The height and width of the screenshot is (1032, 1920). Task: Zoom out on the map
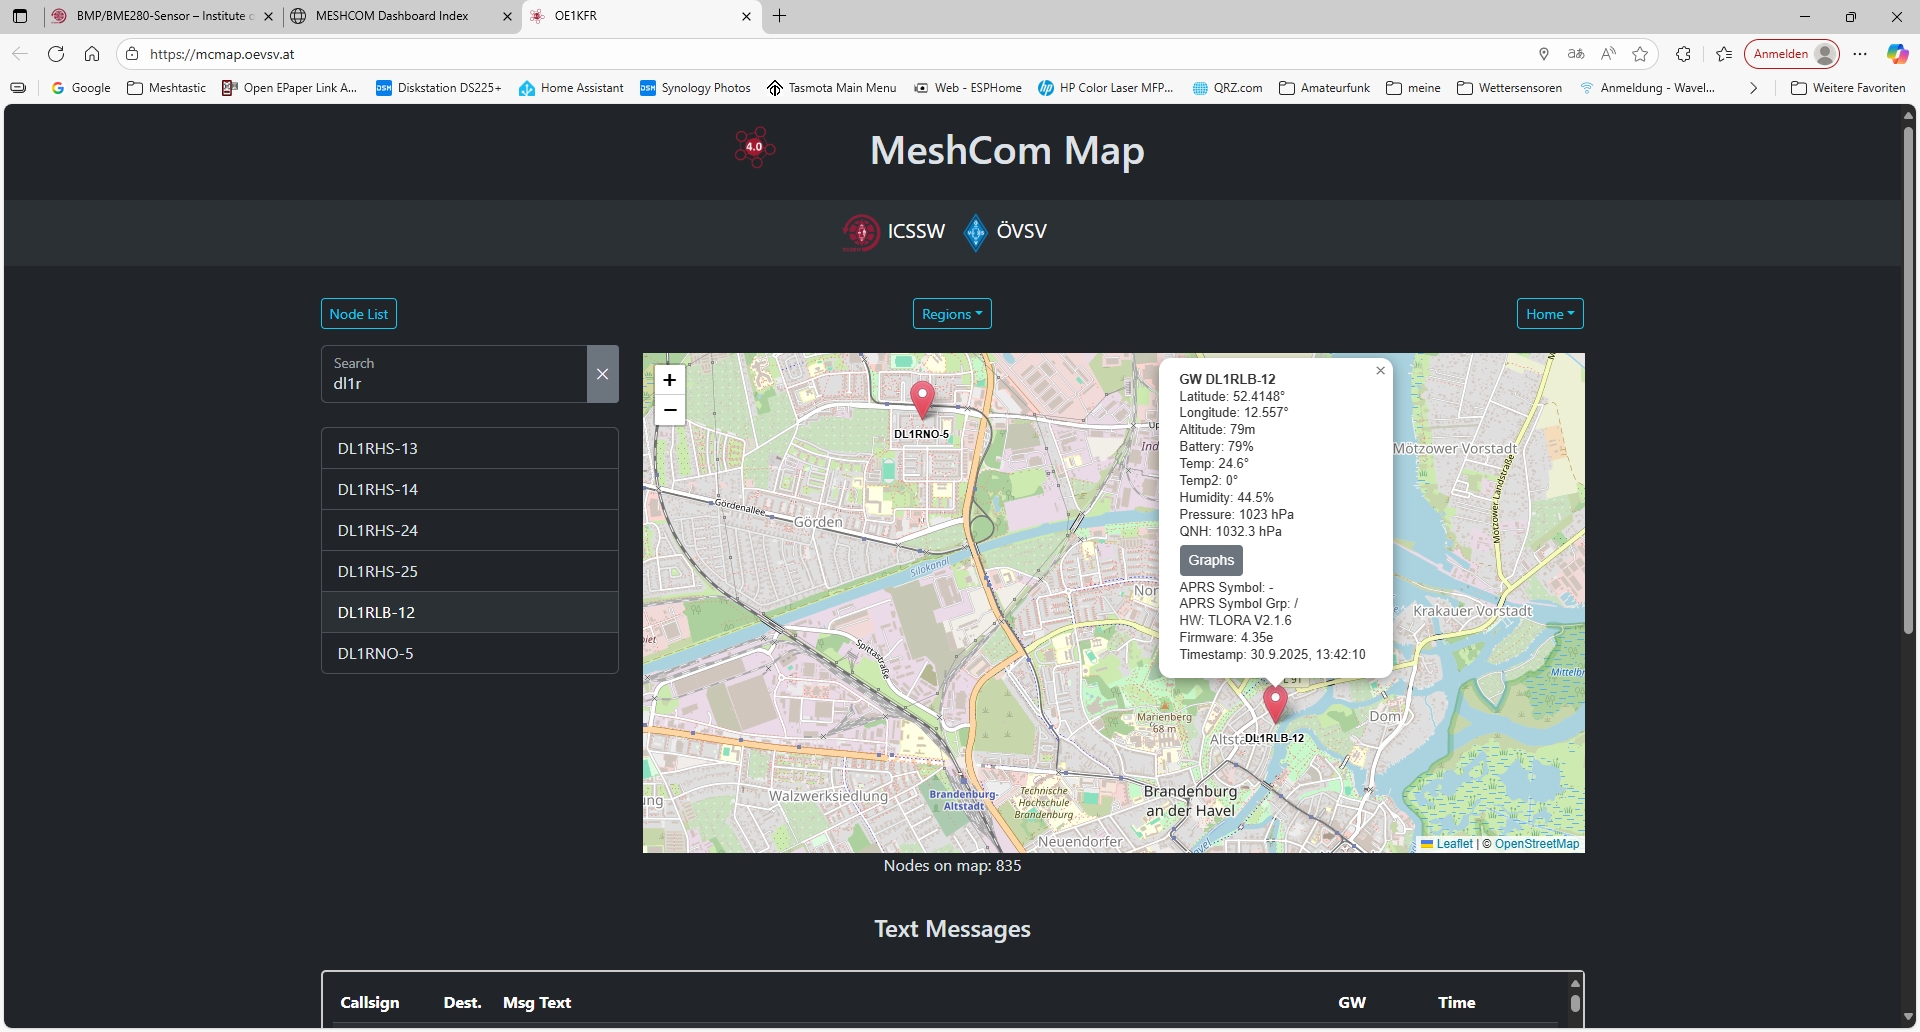click(670, 410)
